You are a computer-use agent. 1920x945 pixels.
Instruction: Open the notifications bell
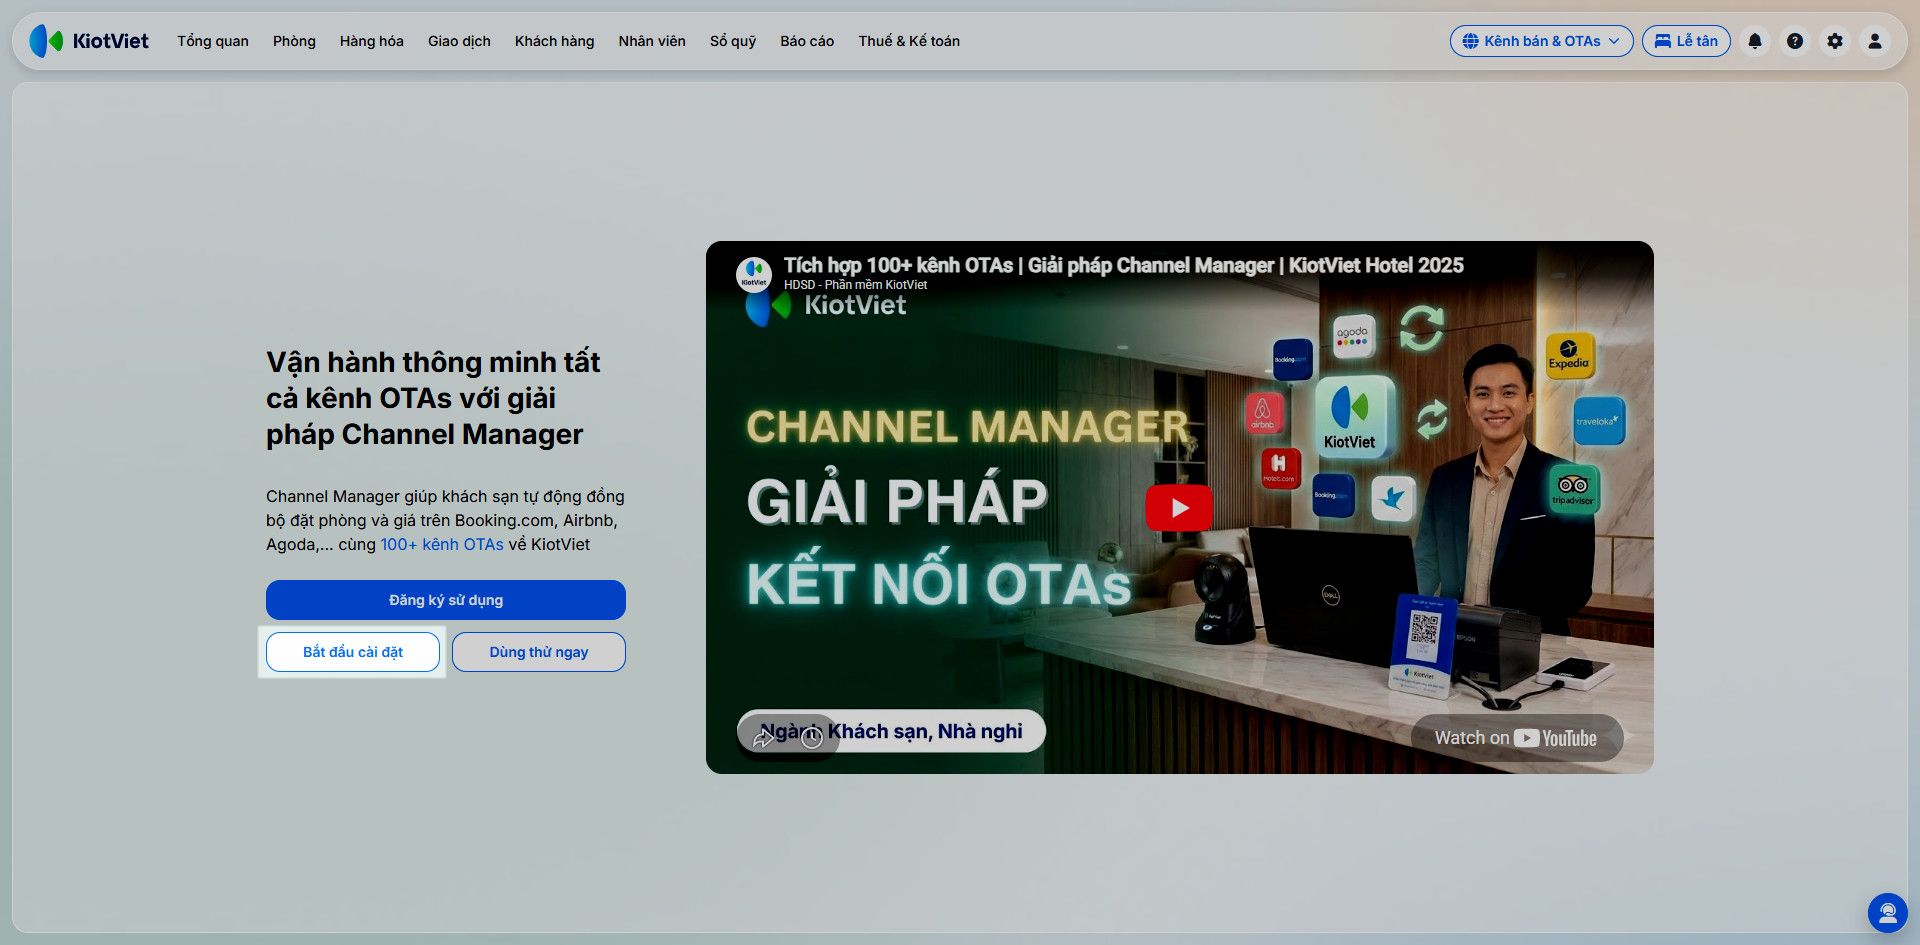tap(1755, 41)
